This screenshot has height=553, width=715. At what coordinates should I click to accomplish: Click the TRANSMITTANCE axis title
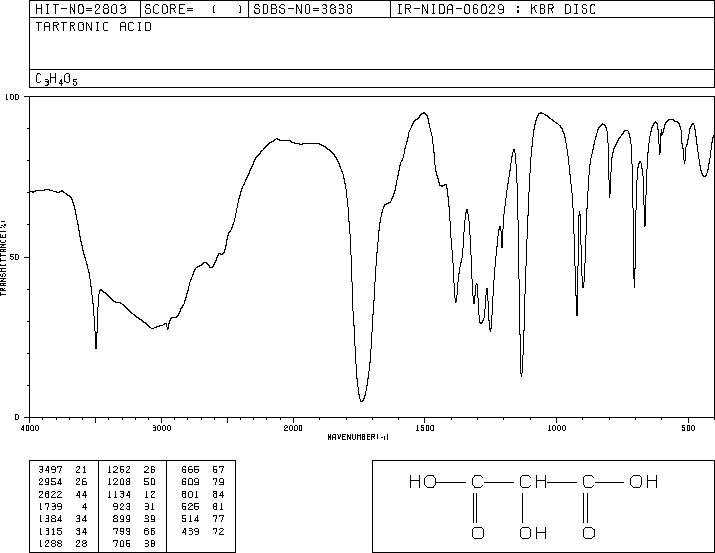click(3, 258)
